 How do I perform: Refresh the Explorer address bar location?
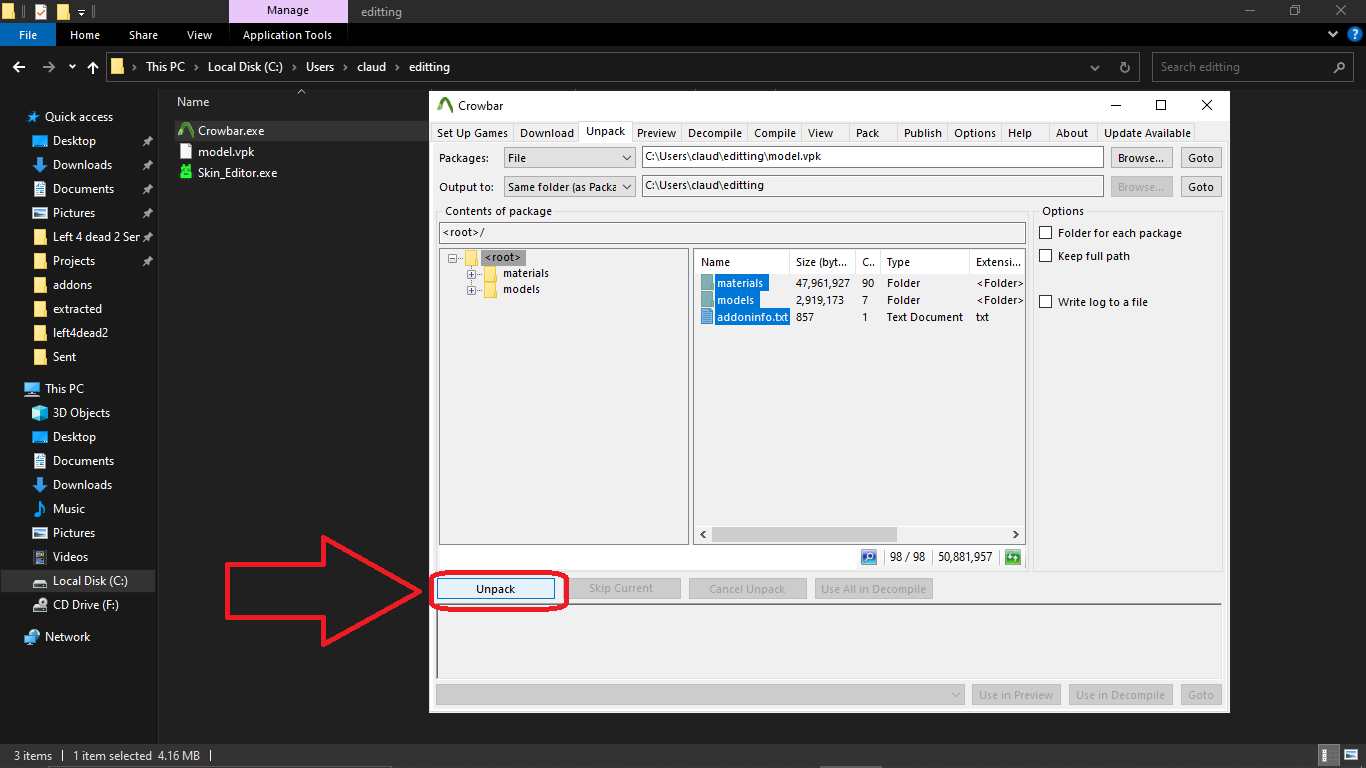pos(1125,67)
